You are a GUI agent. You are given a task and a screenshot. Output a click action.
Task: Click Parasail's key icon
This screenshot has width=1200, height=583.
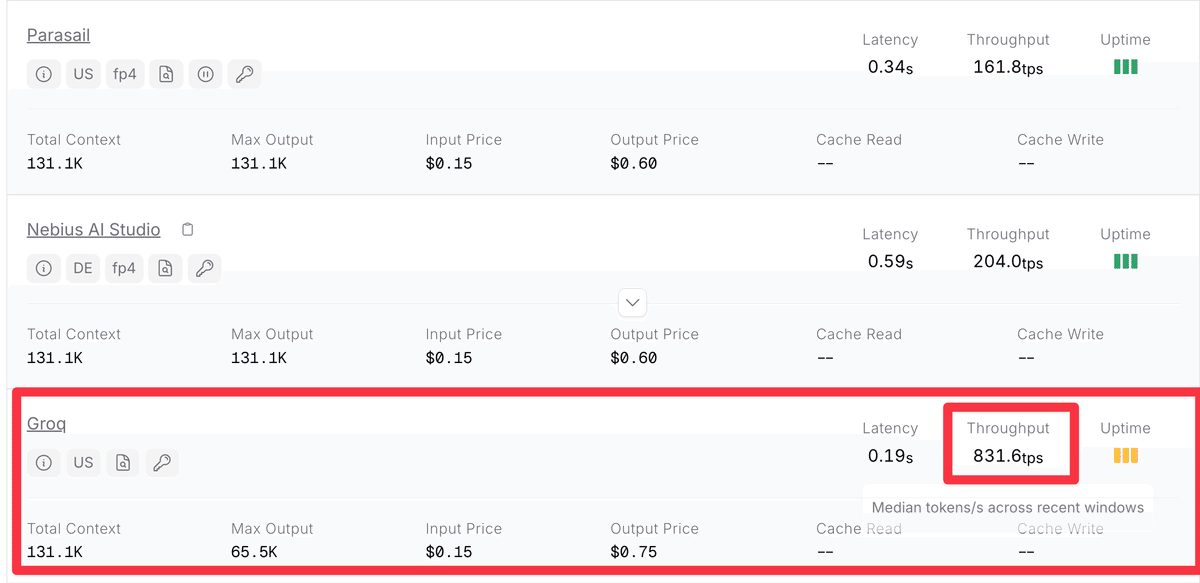[244, 74]
